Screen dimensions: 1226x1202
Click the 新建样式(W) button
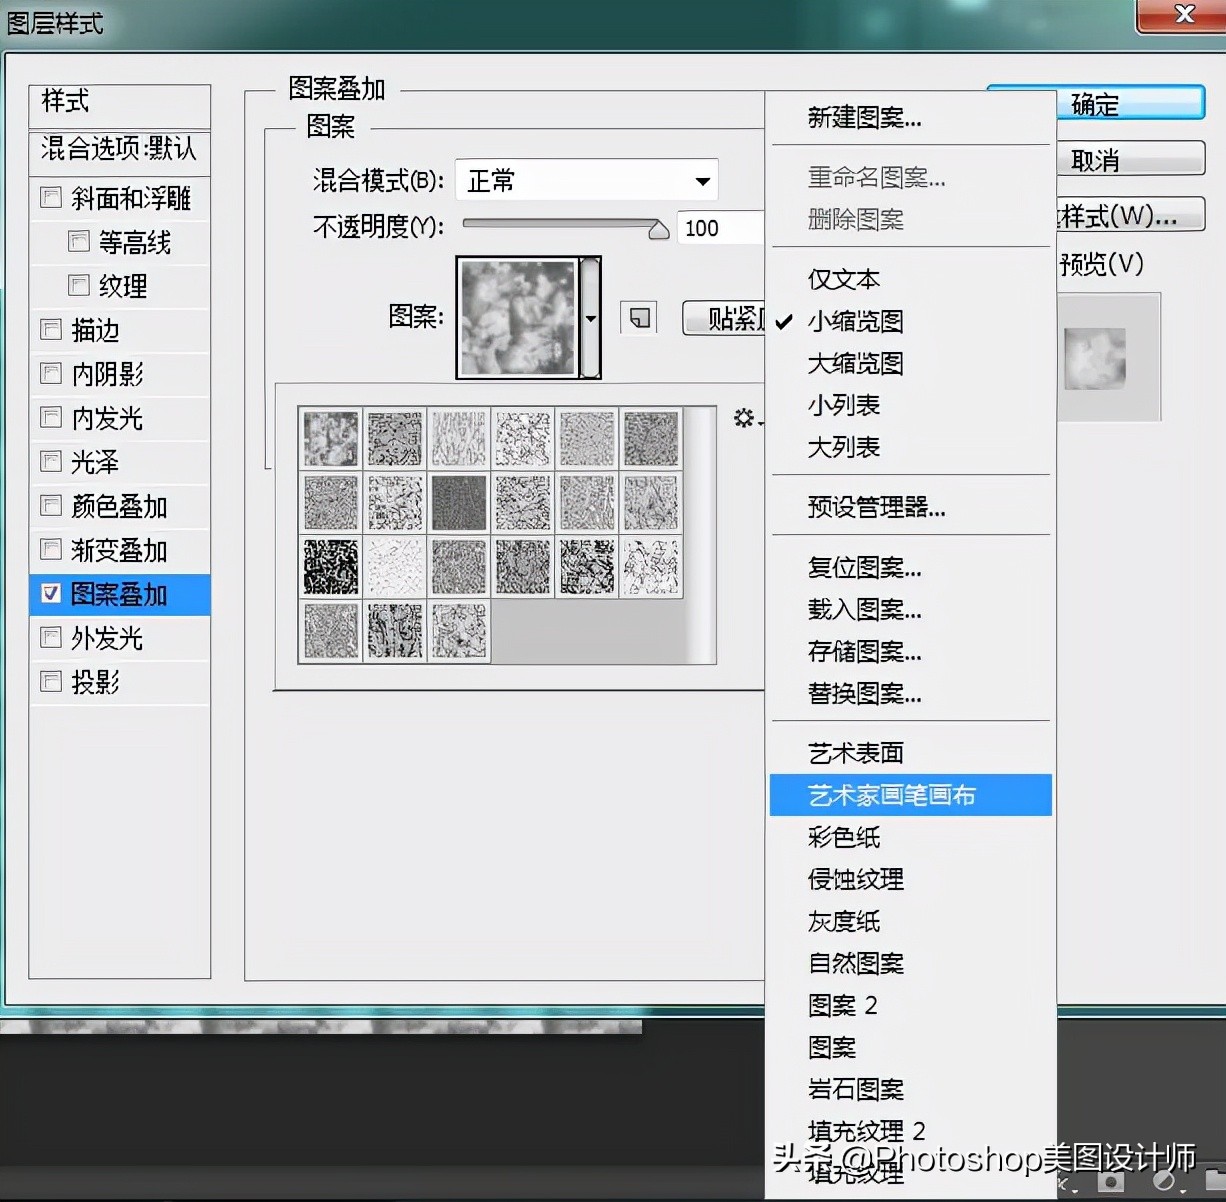pyautogui.click(x=1130, y=214)
